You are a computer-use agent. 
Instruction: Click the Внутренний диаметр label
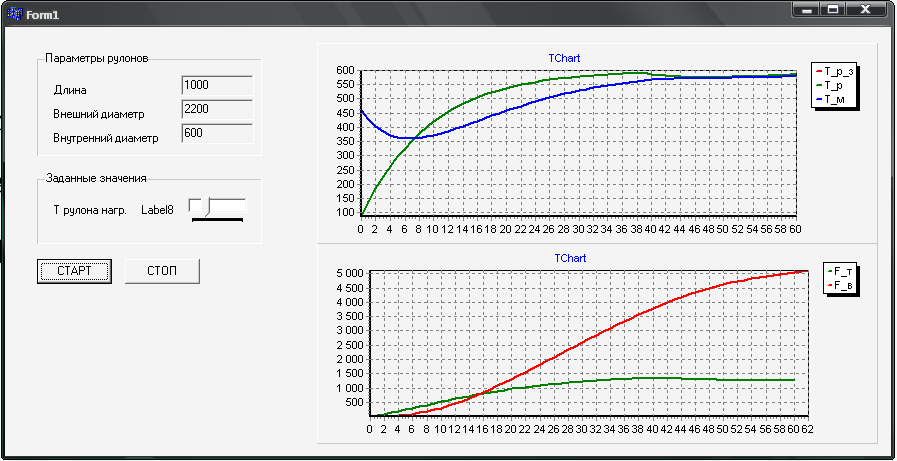tap(106, 138)
